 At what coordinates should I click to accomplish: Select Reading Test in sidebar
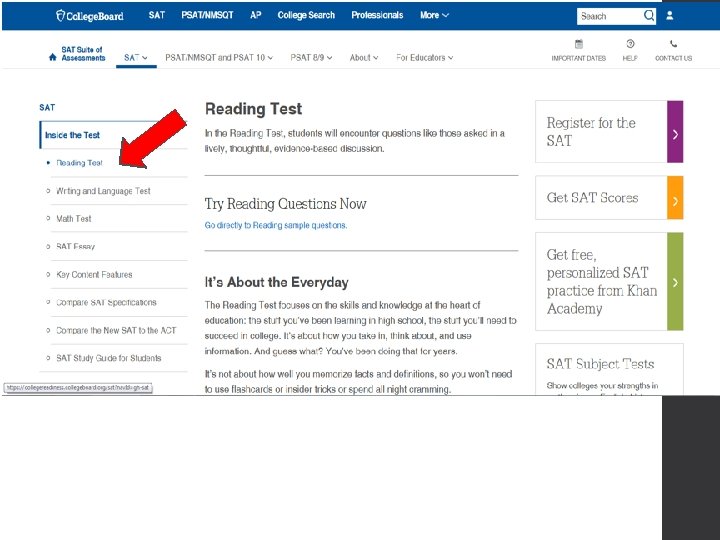point(79,163)
